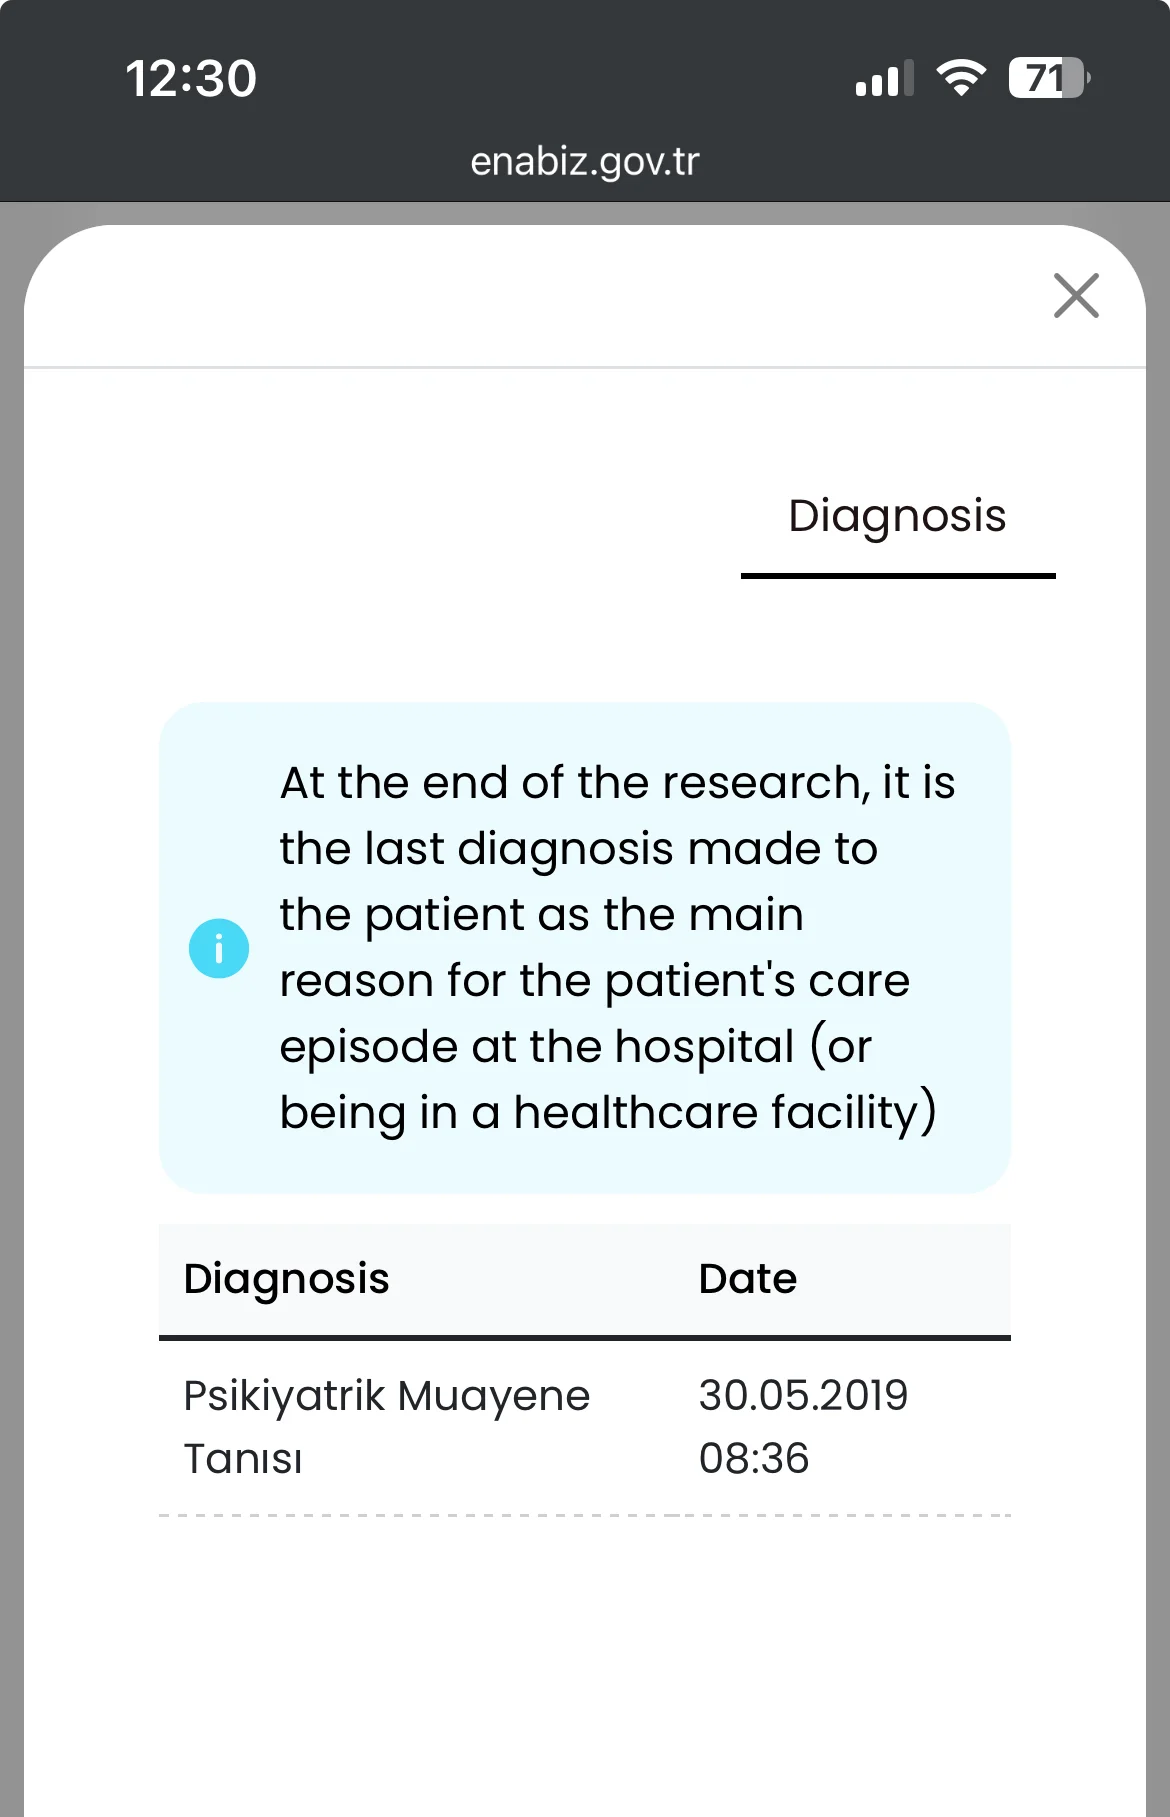Tap 'the last diagnosis made to' text line
This screenshot has width=1170, height=1817.
pyautogui.click(x=578, y=849)
